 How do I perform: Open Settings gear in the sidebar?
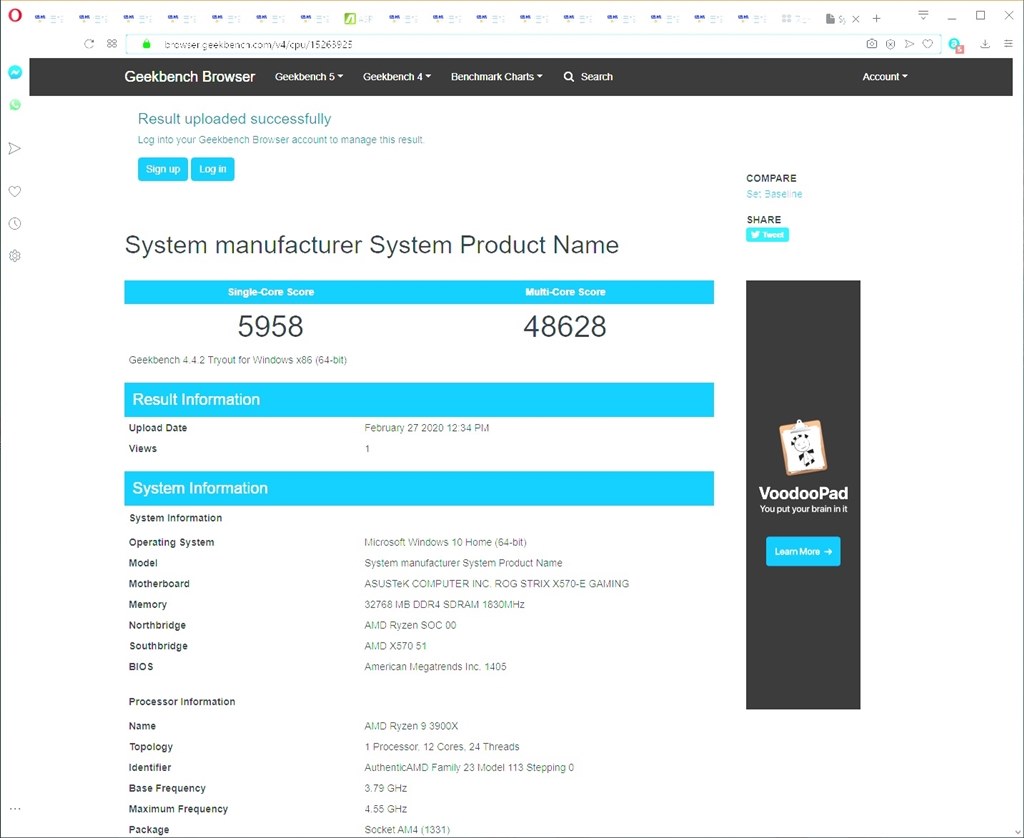pyautogui.click(x=15, y=255)
